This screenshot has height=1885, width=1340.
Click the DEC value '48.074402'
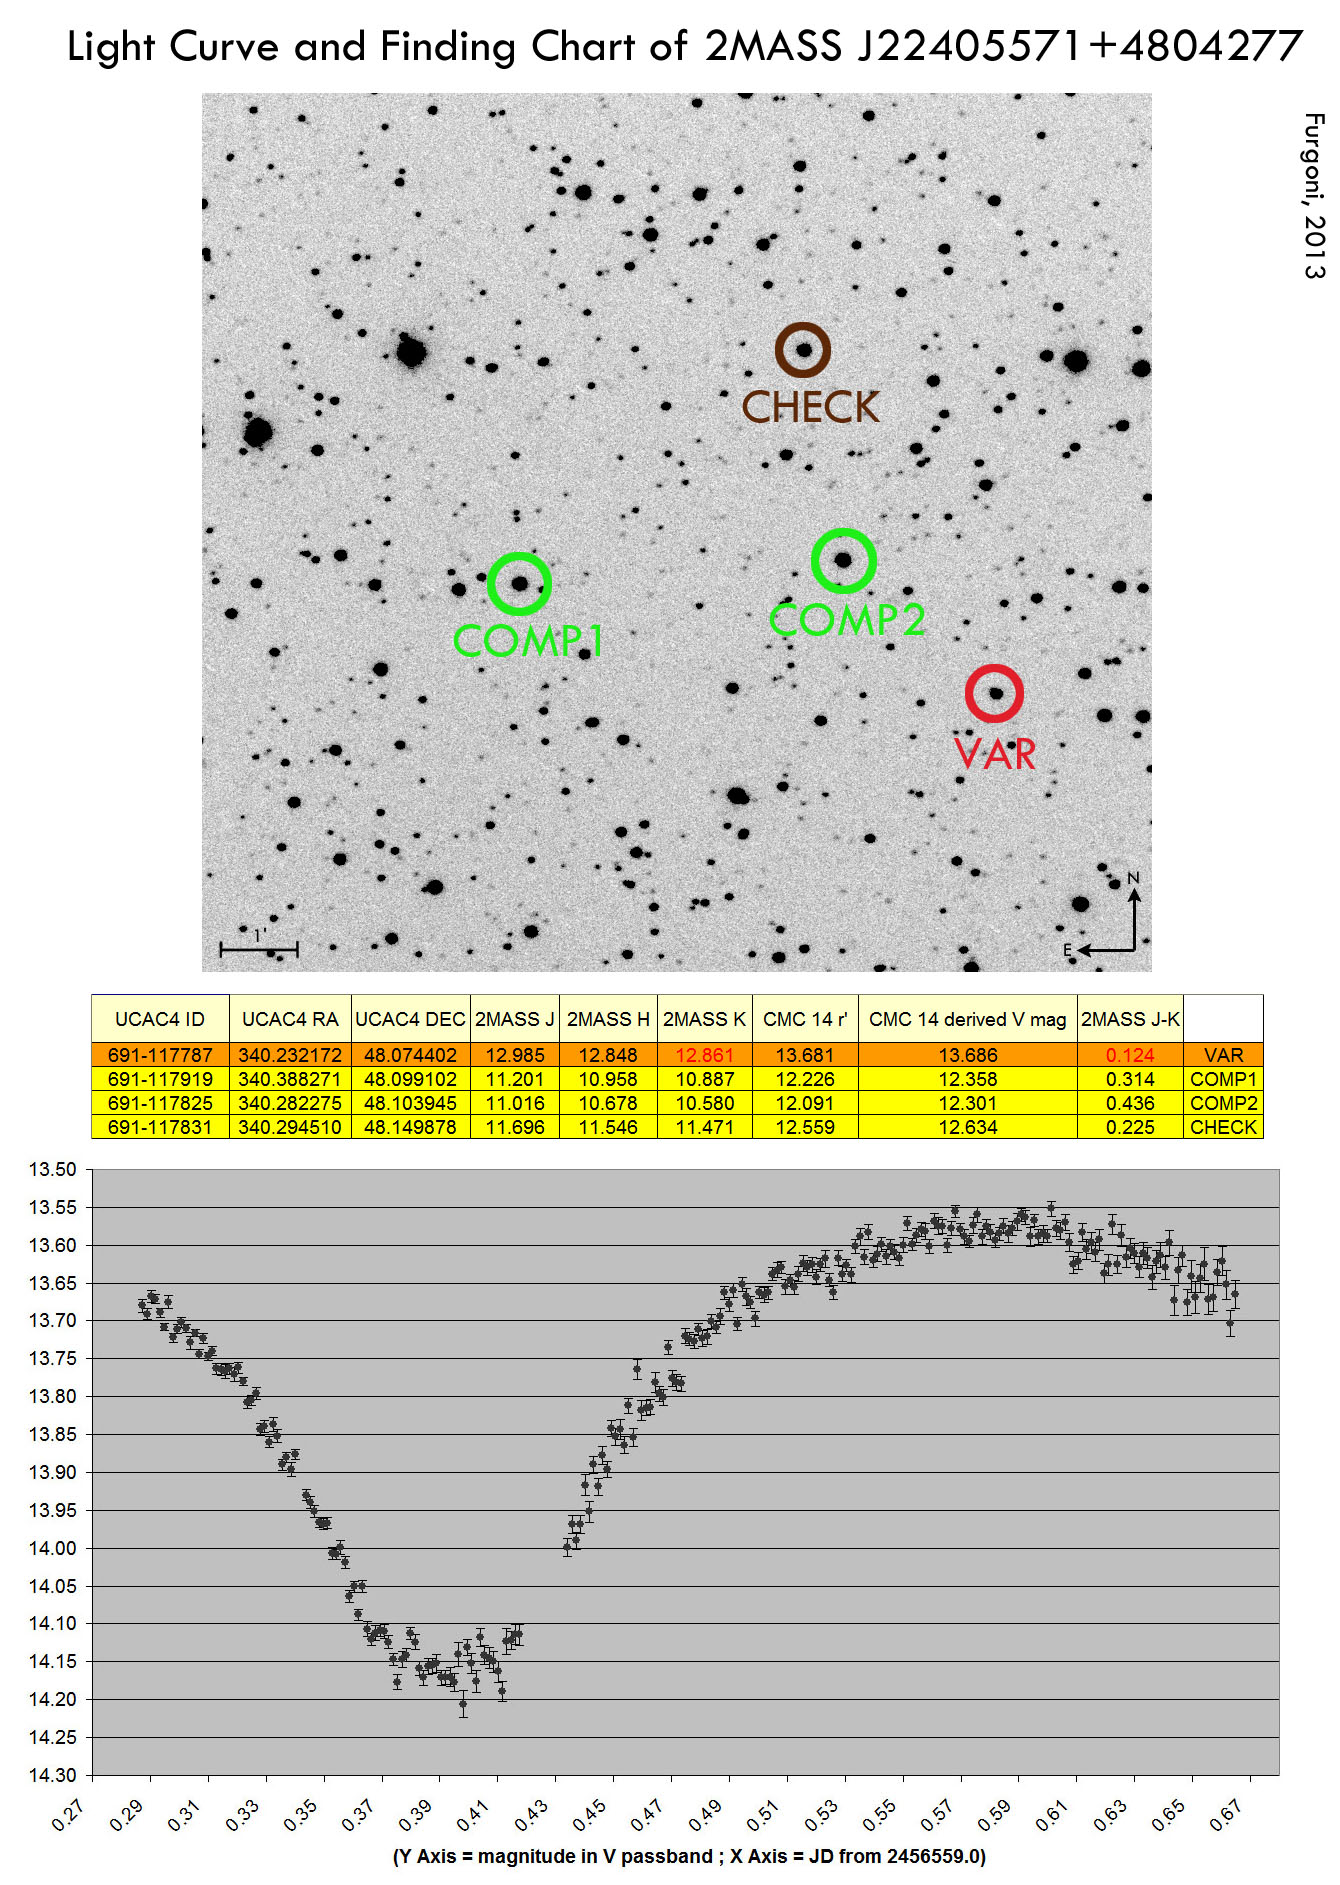point(410,1055)
